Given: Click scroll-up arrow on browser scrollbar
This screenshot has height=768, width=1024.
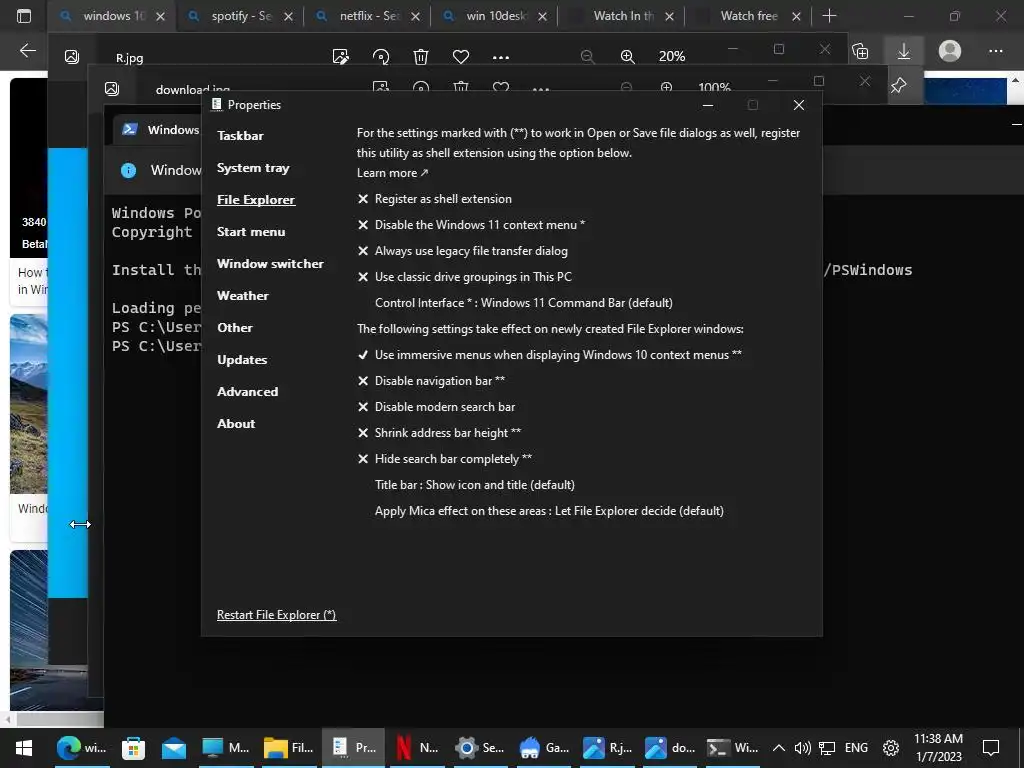Looking at the screenshot, I should click(x=1016, y=81).
